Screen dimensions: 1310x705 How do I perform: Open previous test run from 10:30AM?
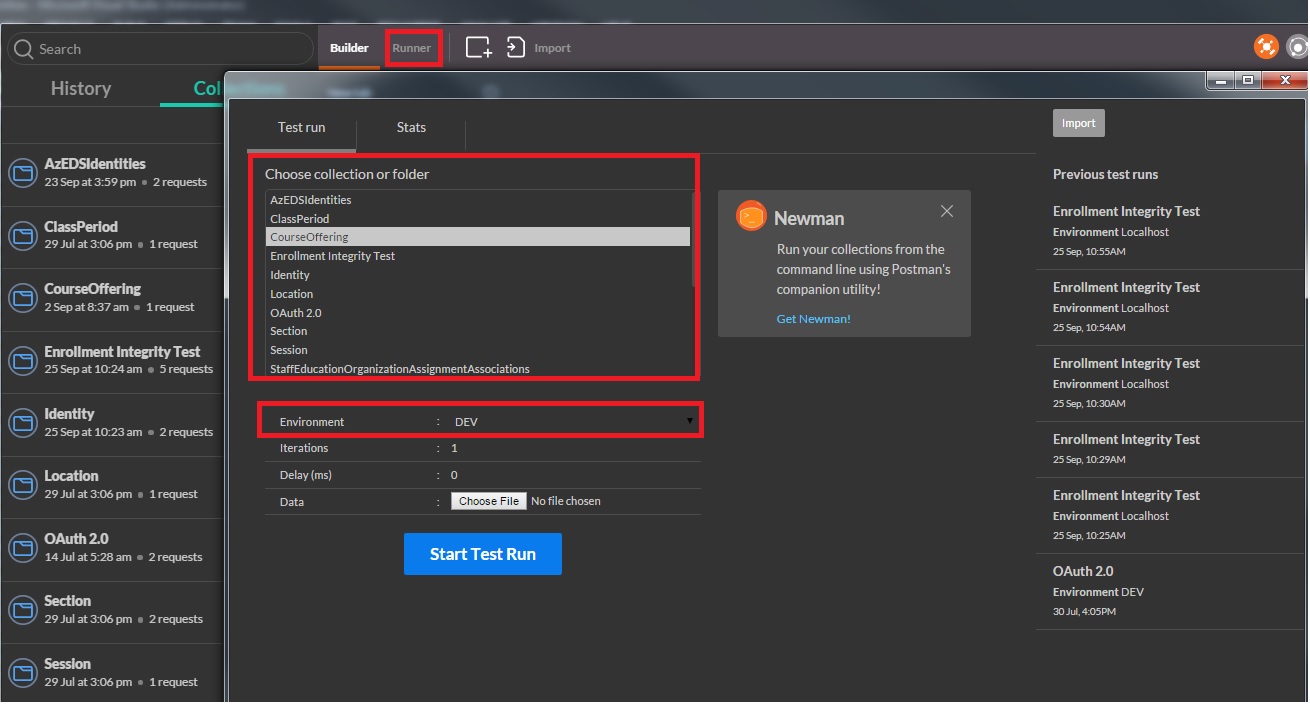[1170, 383]
